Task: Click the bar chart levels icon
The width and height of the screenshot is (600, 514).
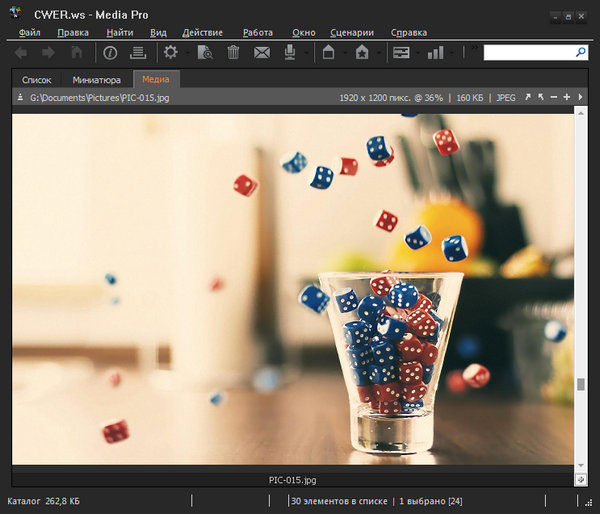Action: coord(435,52)
